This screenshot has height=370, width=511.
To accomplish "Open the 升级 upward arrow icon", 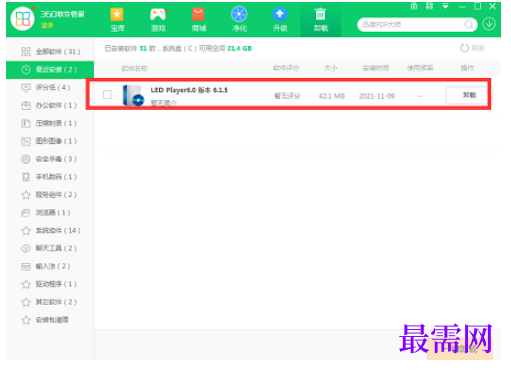I will (x=280, y=20).
